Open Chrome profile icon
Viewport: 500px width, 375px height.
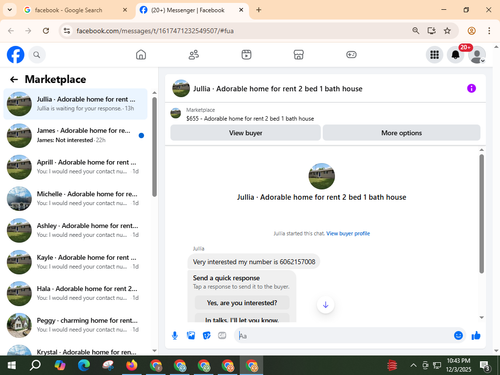click(x=471, y=31)
